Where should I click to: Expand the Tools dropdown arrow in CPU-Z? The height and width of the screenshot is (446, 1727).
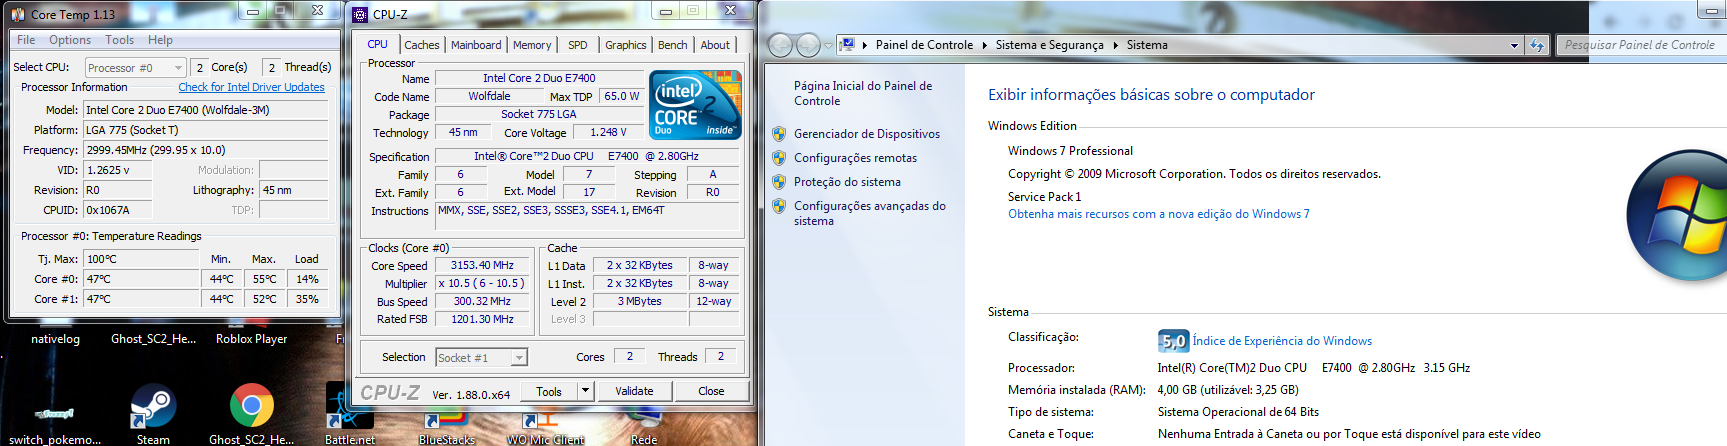[586, 391]
